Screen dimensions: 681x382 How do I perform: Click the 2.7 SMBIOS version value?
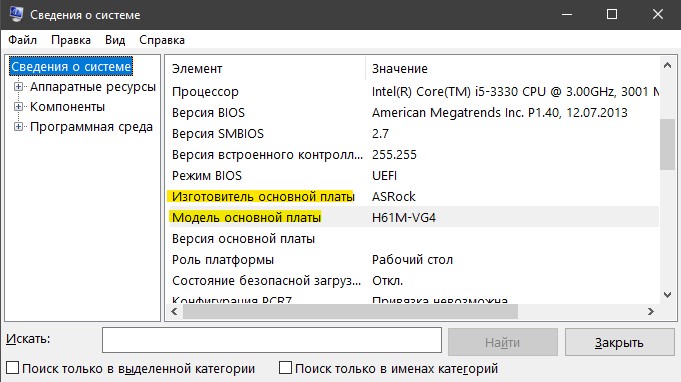pos(380,133)
